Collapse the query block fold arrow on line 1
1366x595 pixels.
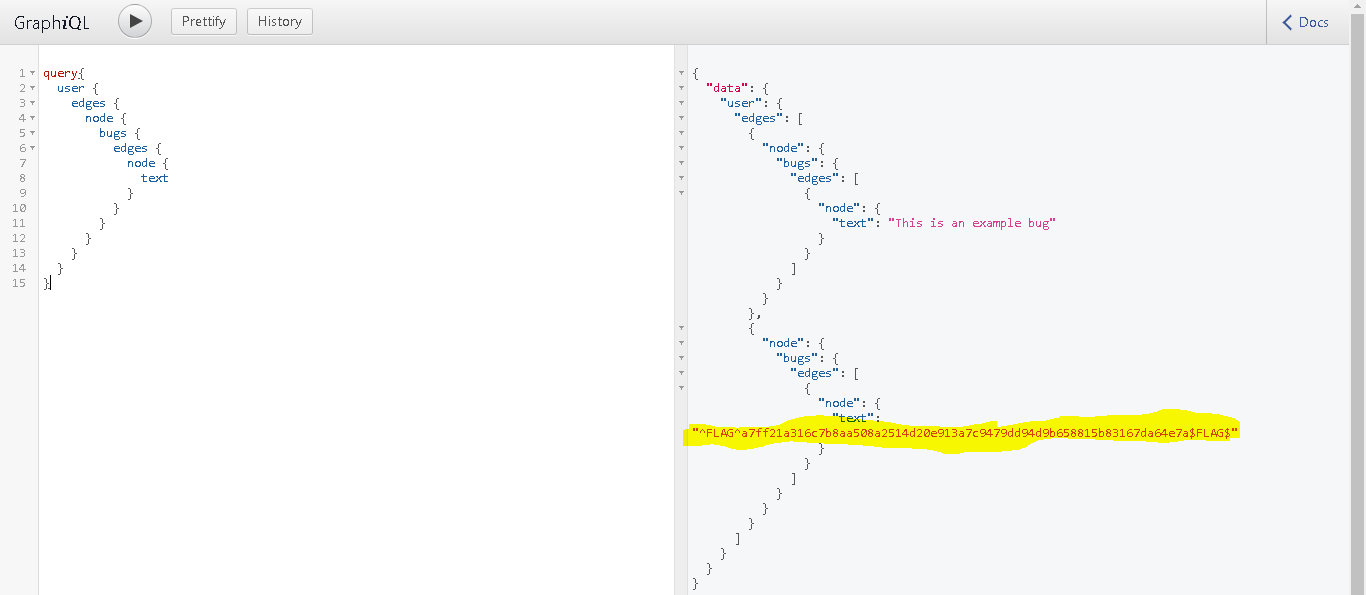pyautogui.click(x=33, y=74)
